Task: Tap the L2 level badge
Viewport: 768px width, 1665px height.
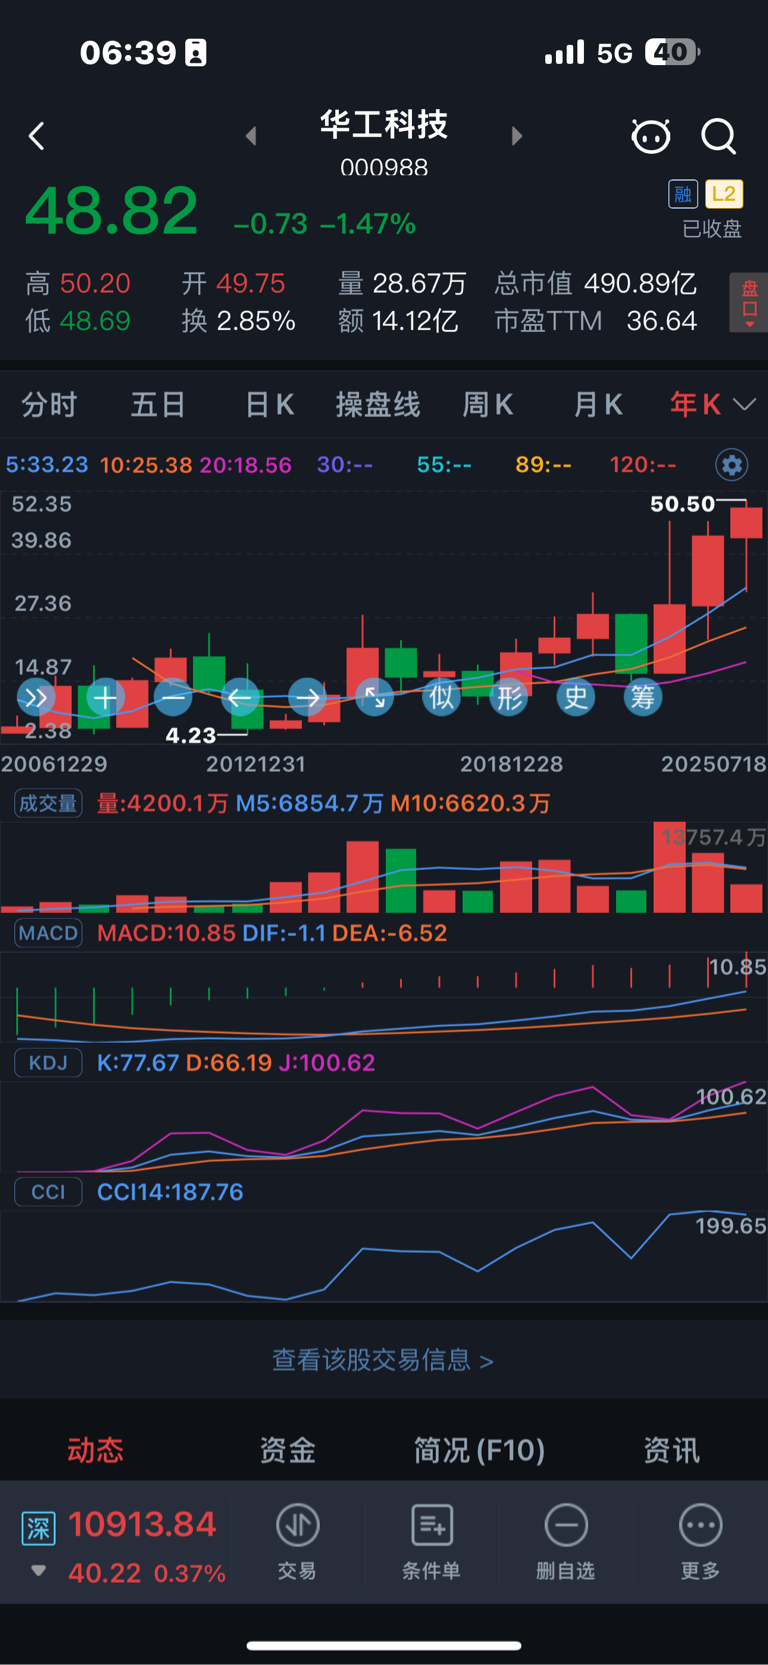Action: click(724, 194)
